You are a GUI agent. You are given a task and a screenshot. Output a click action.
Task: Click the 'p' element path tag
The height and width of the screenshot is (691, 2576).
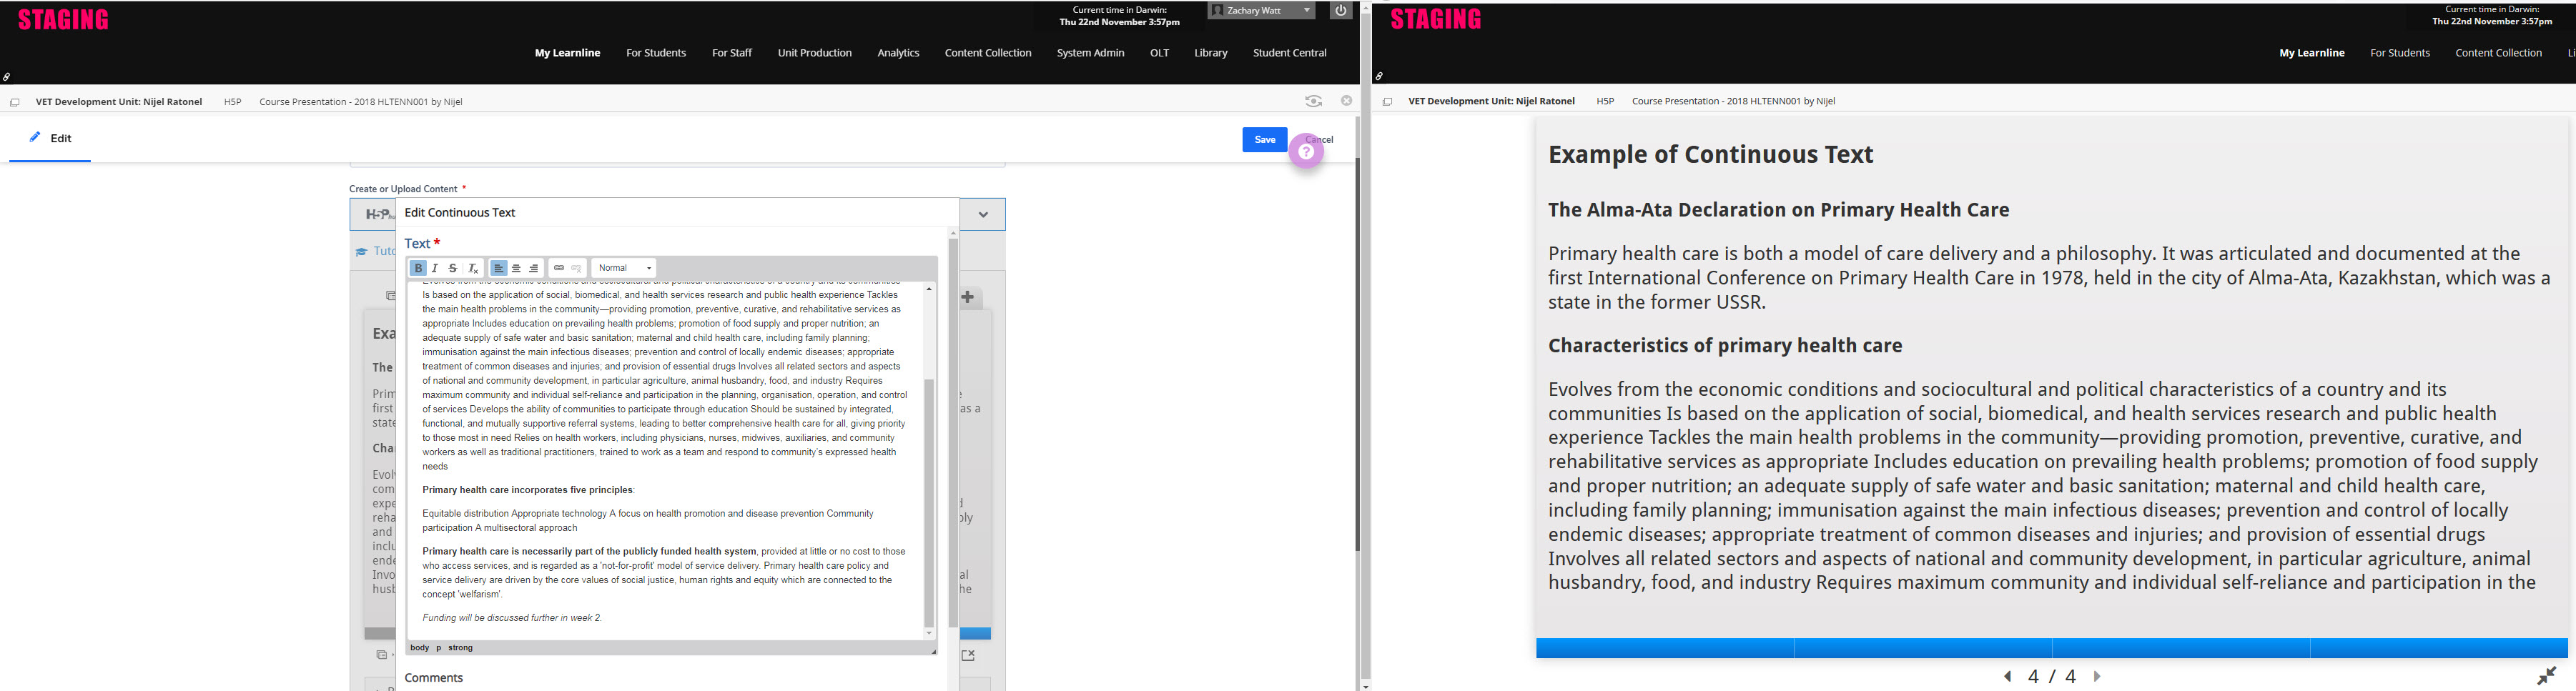[x=438, y=648]
